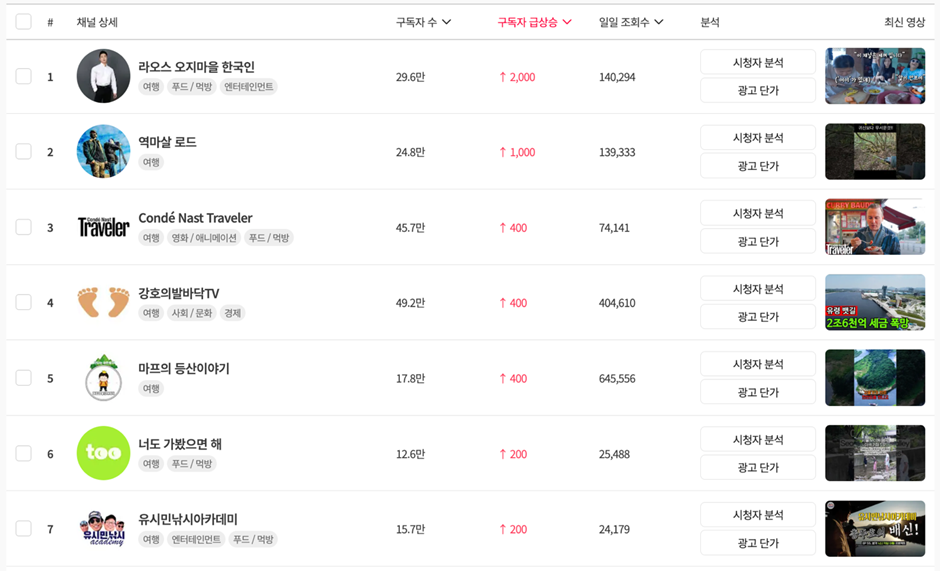Viewport: 940px width, 571px height.
Task: Sort by 구독자 급상승 column
Action: pyautogui.click(x=534, y=22)
